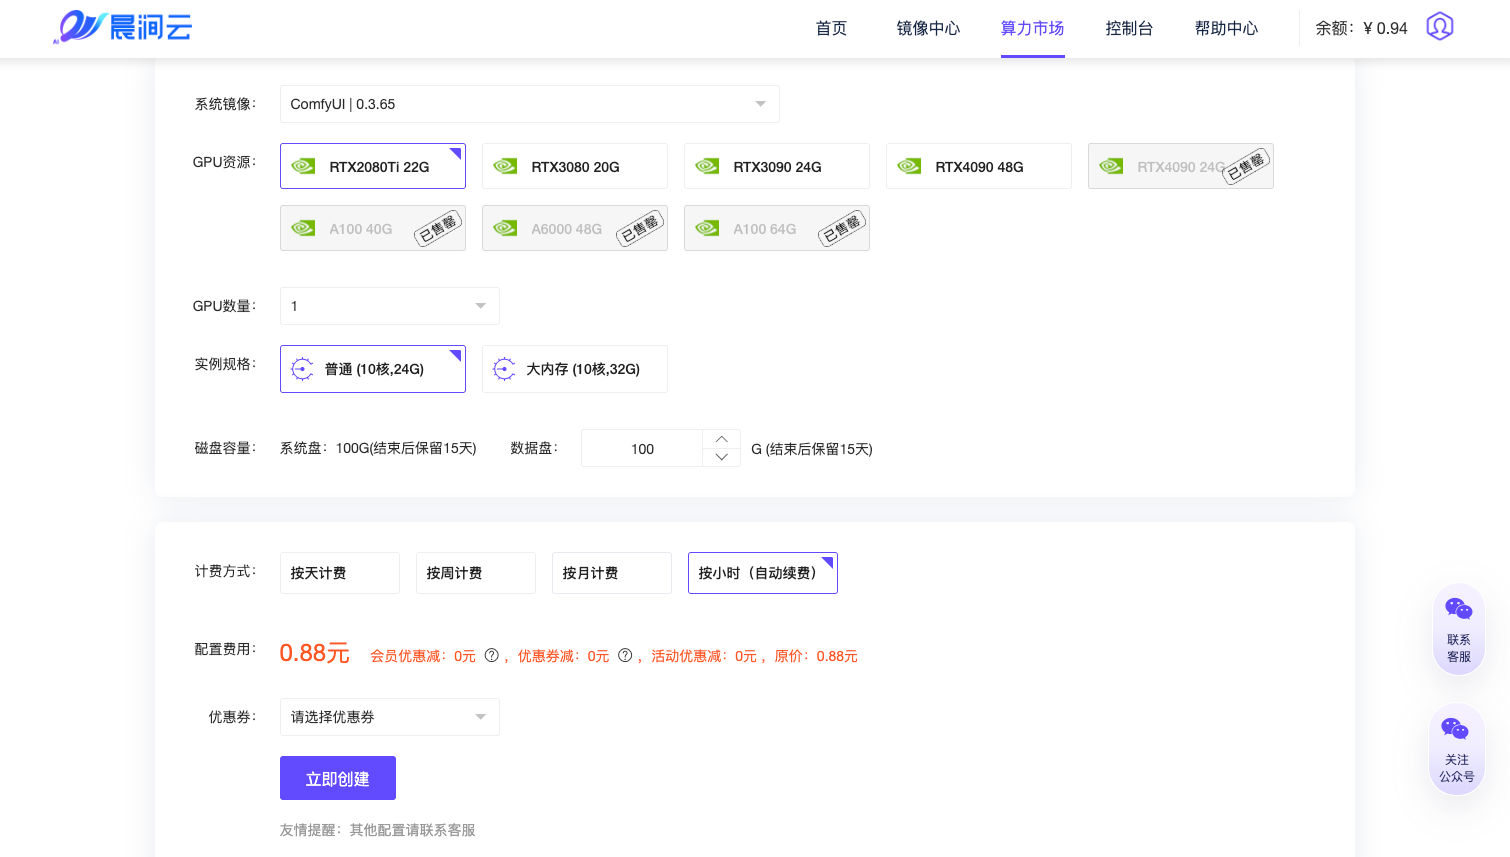Image resolution: width=1510 pixels, height=857 pixels.
Task: Open the 系统镜像 ComfyUI dropdown
Action: [x=530, y=104]
